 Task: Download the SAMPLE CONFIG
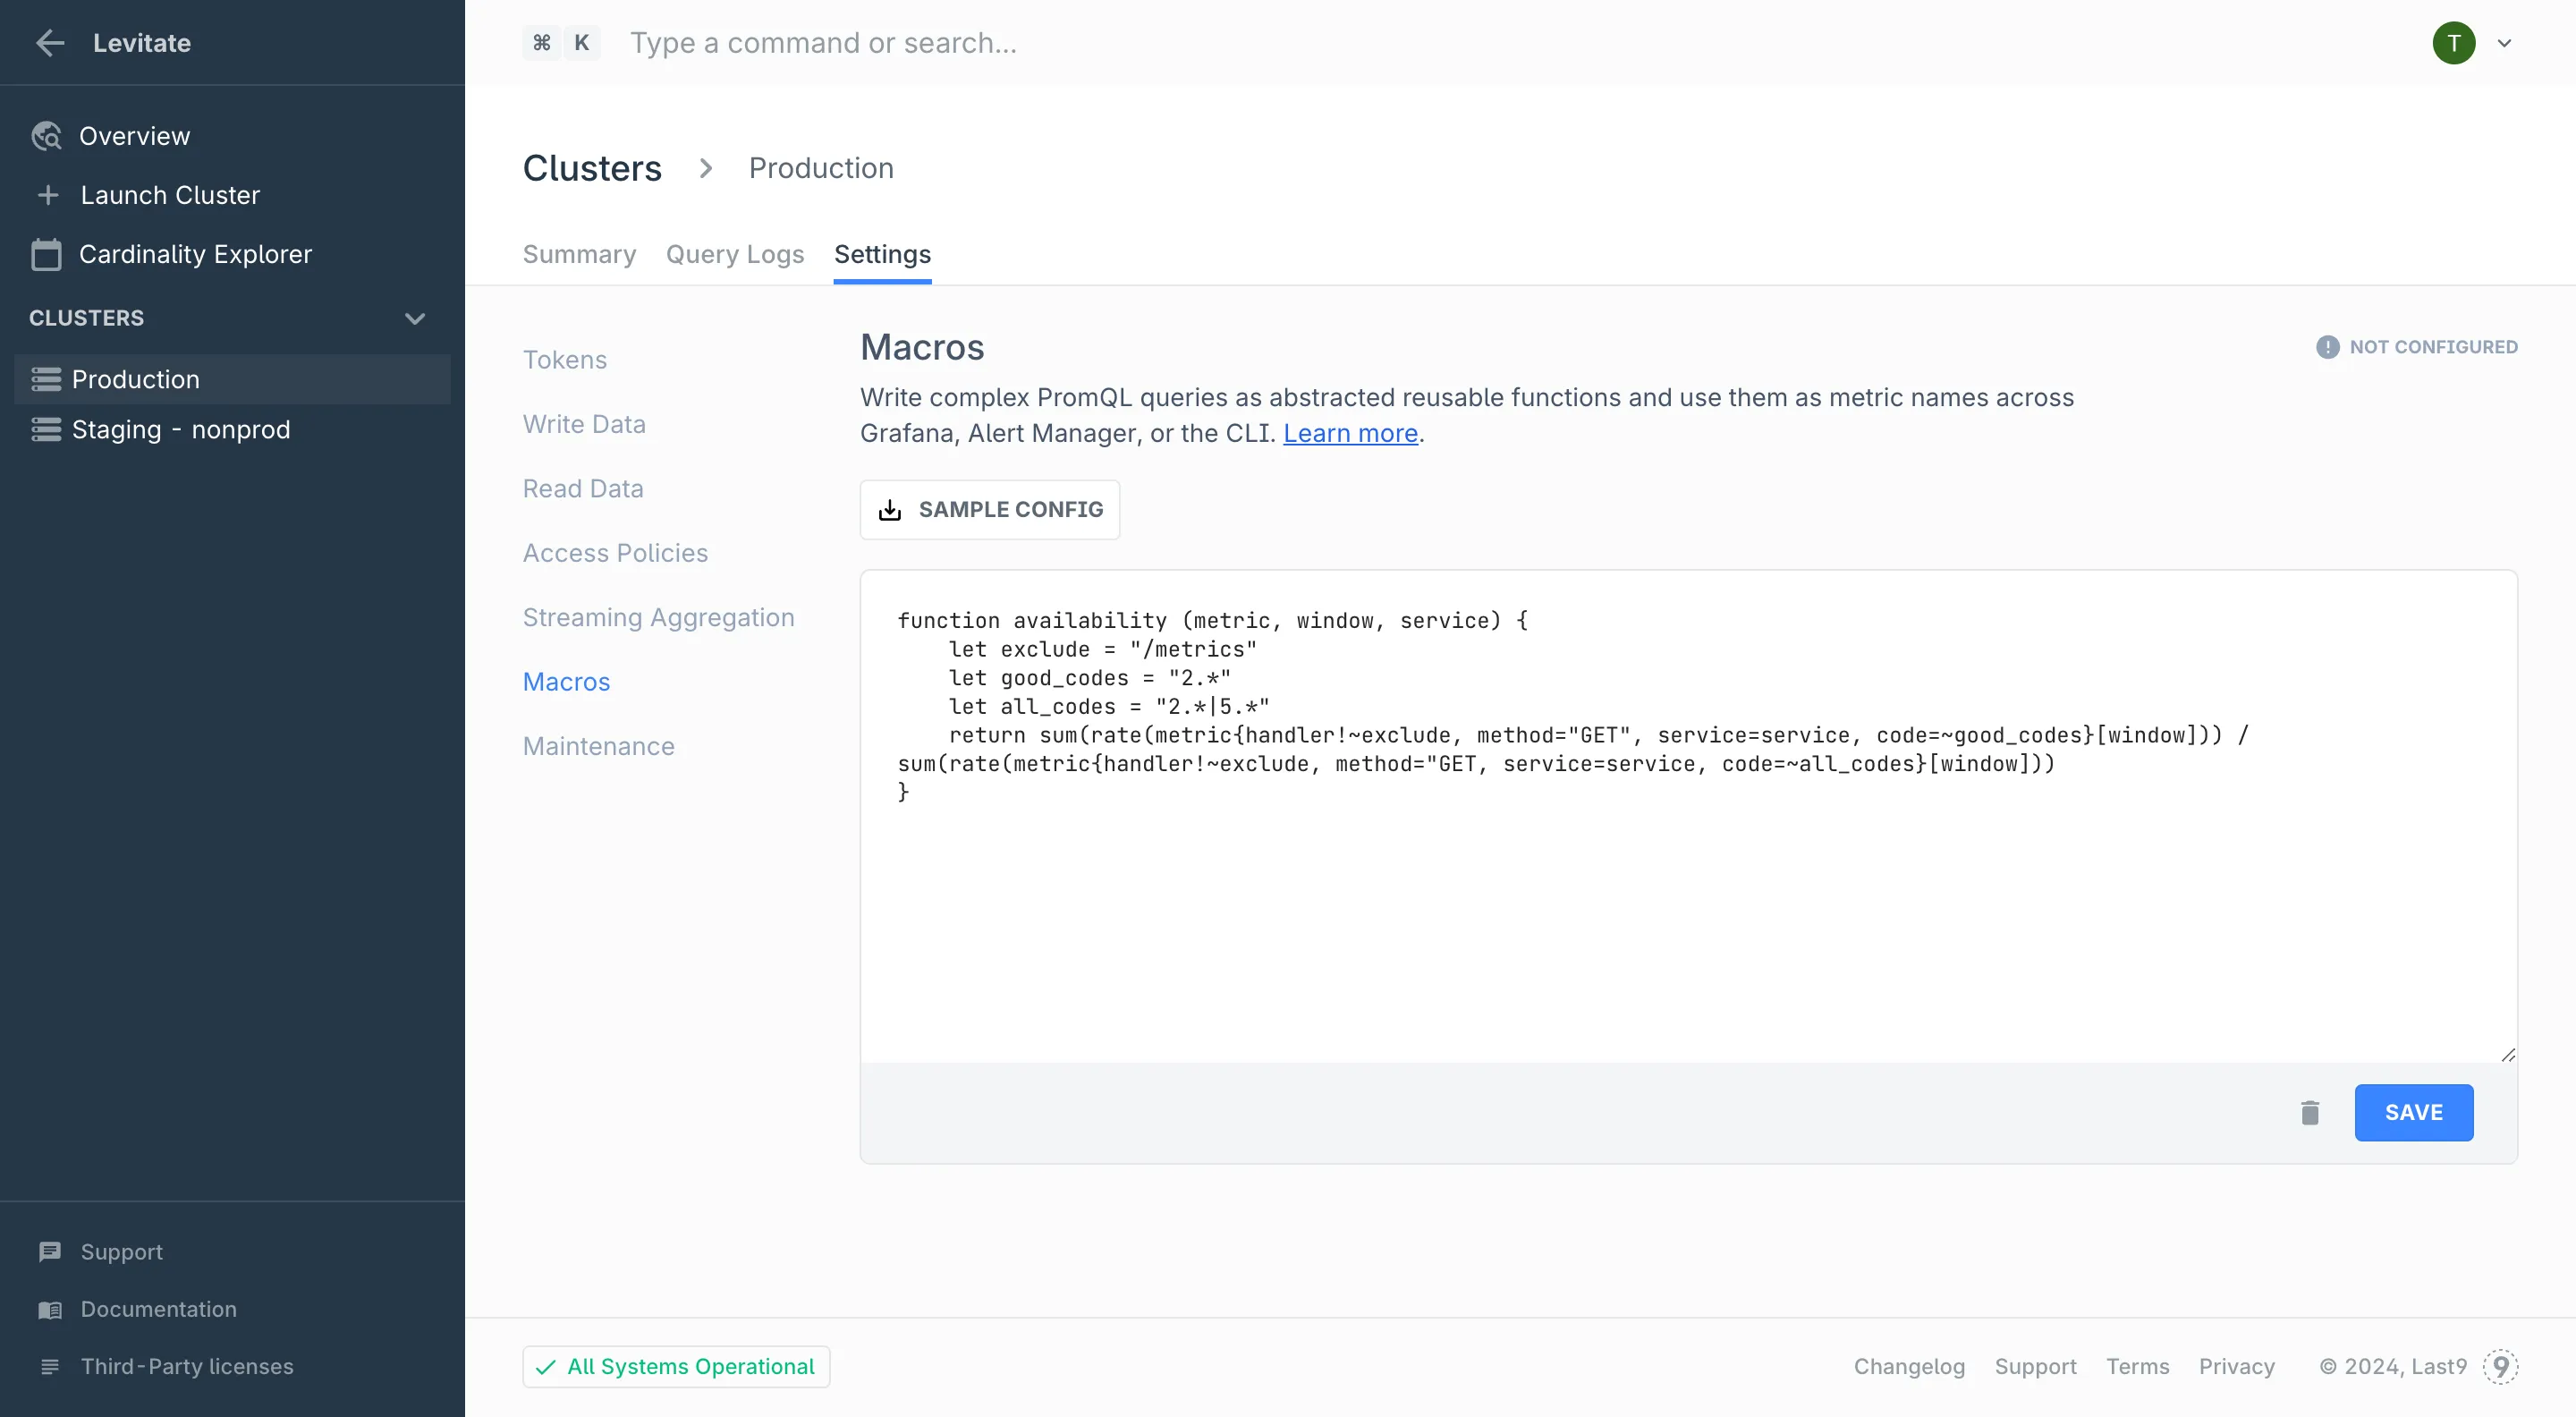tap(989, 510)
